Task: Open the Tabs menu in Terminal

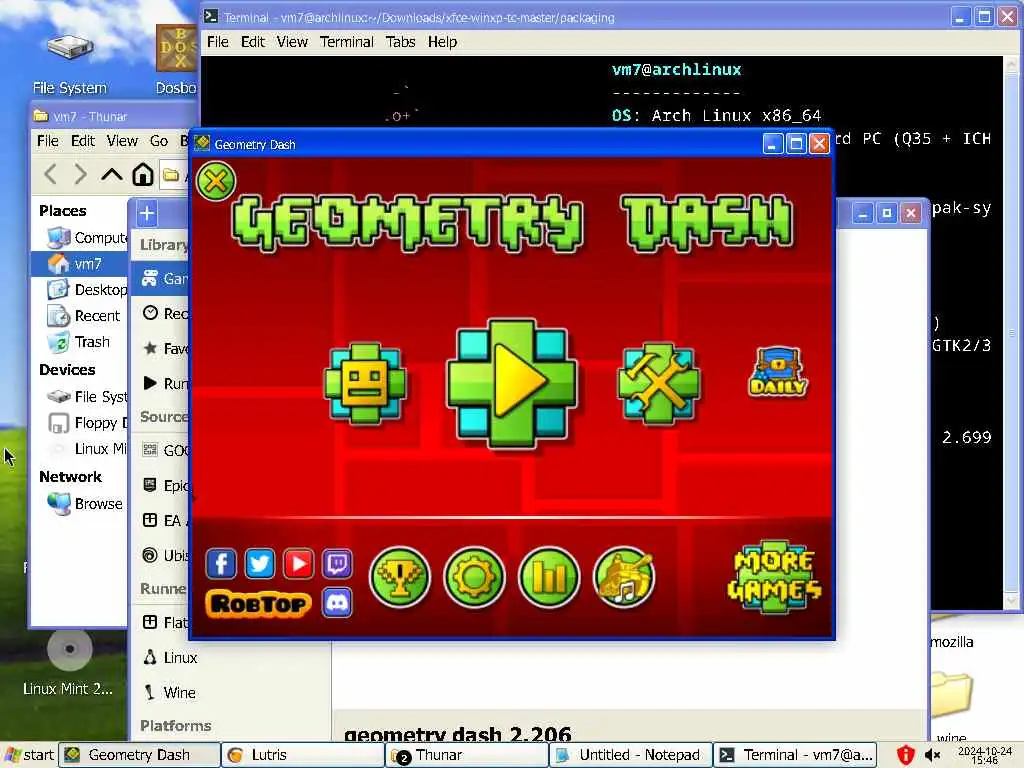Action: (x=400, y=42)
